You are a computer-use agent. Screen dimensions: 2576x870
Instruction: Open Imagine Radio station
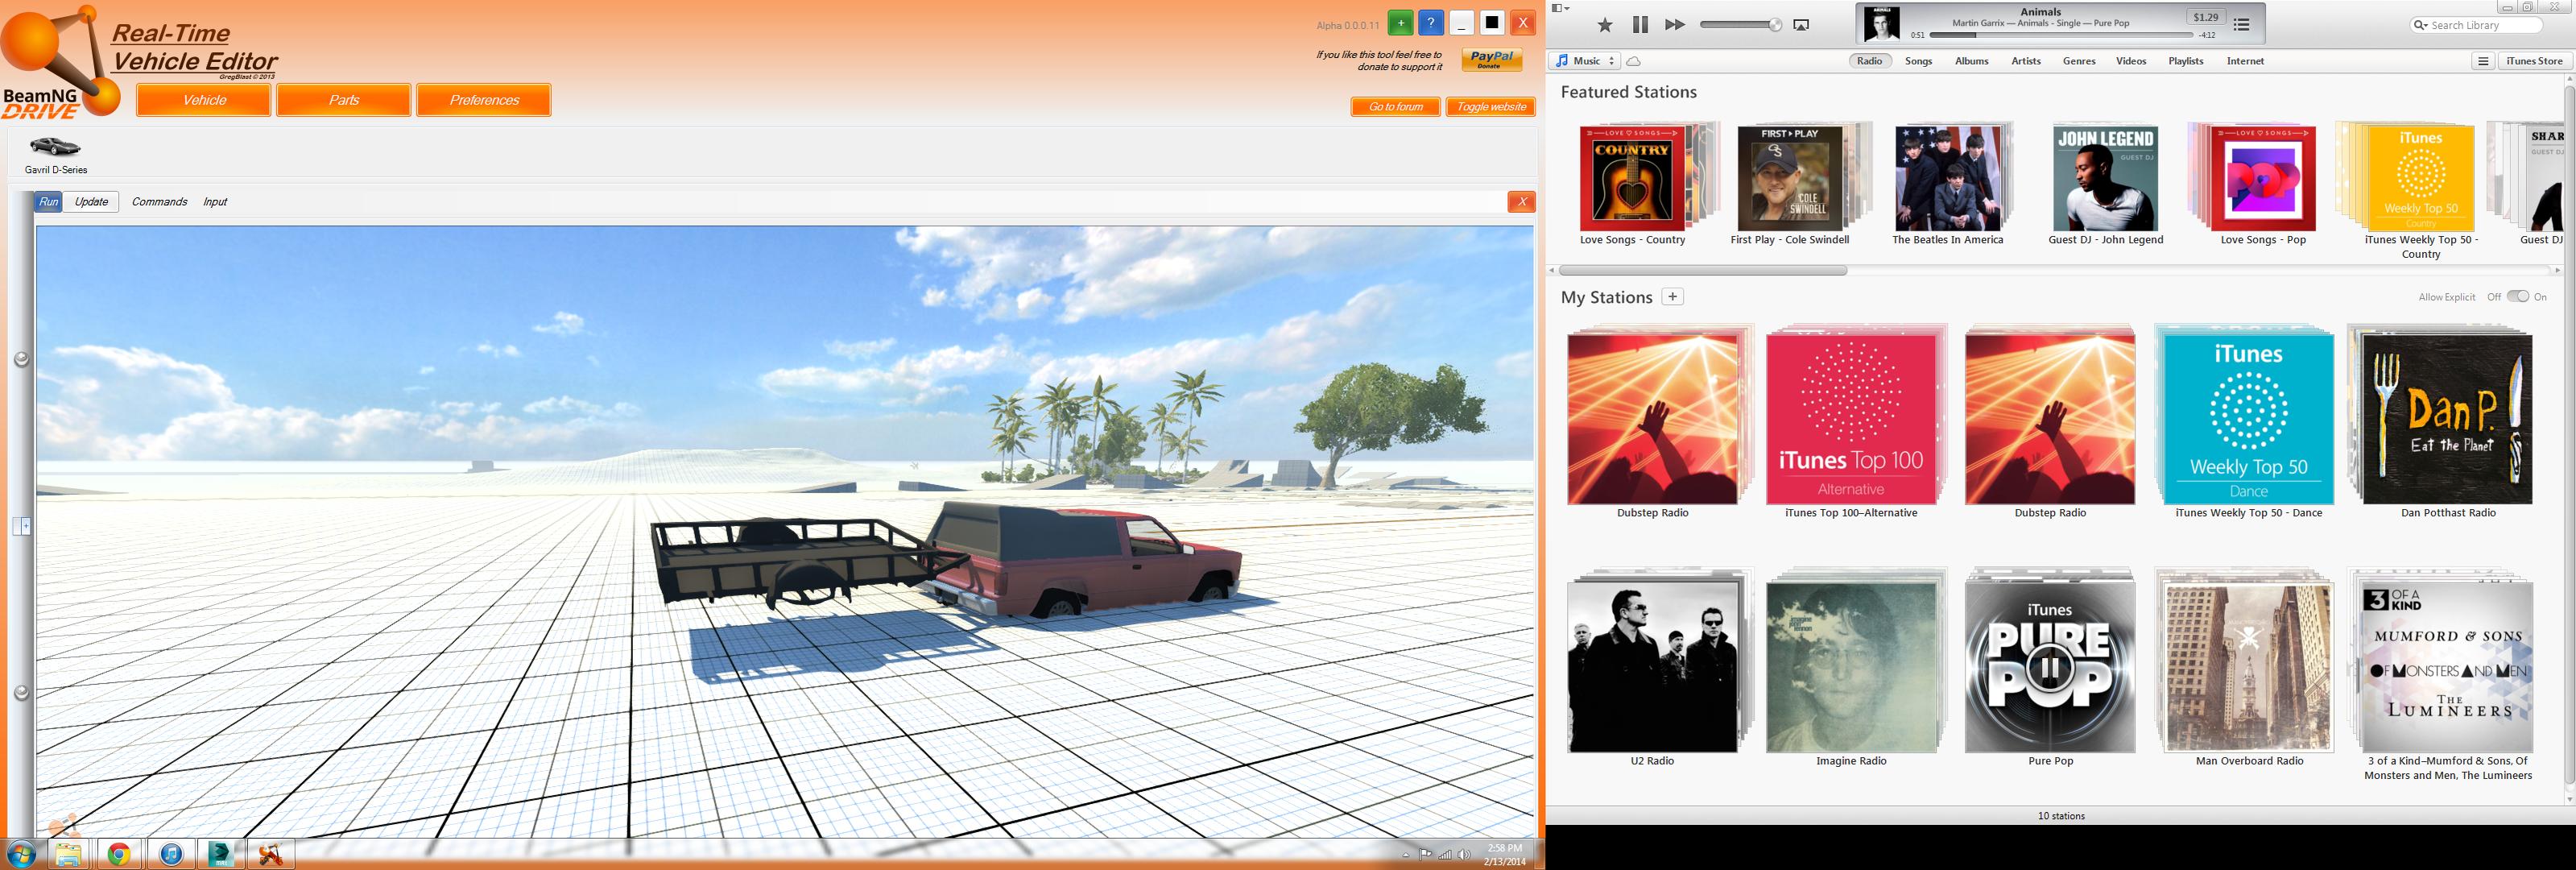tap(1851, 667)
